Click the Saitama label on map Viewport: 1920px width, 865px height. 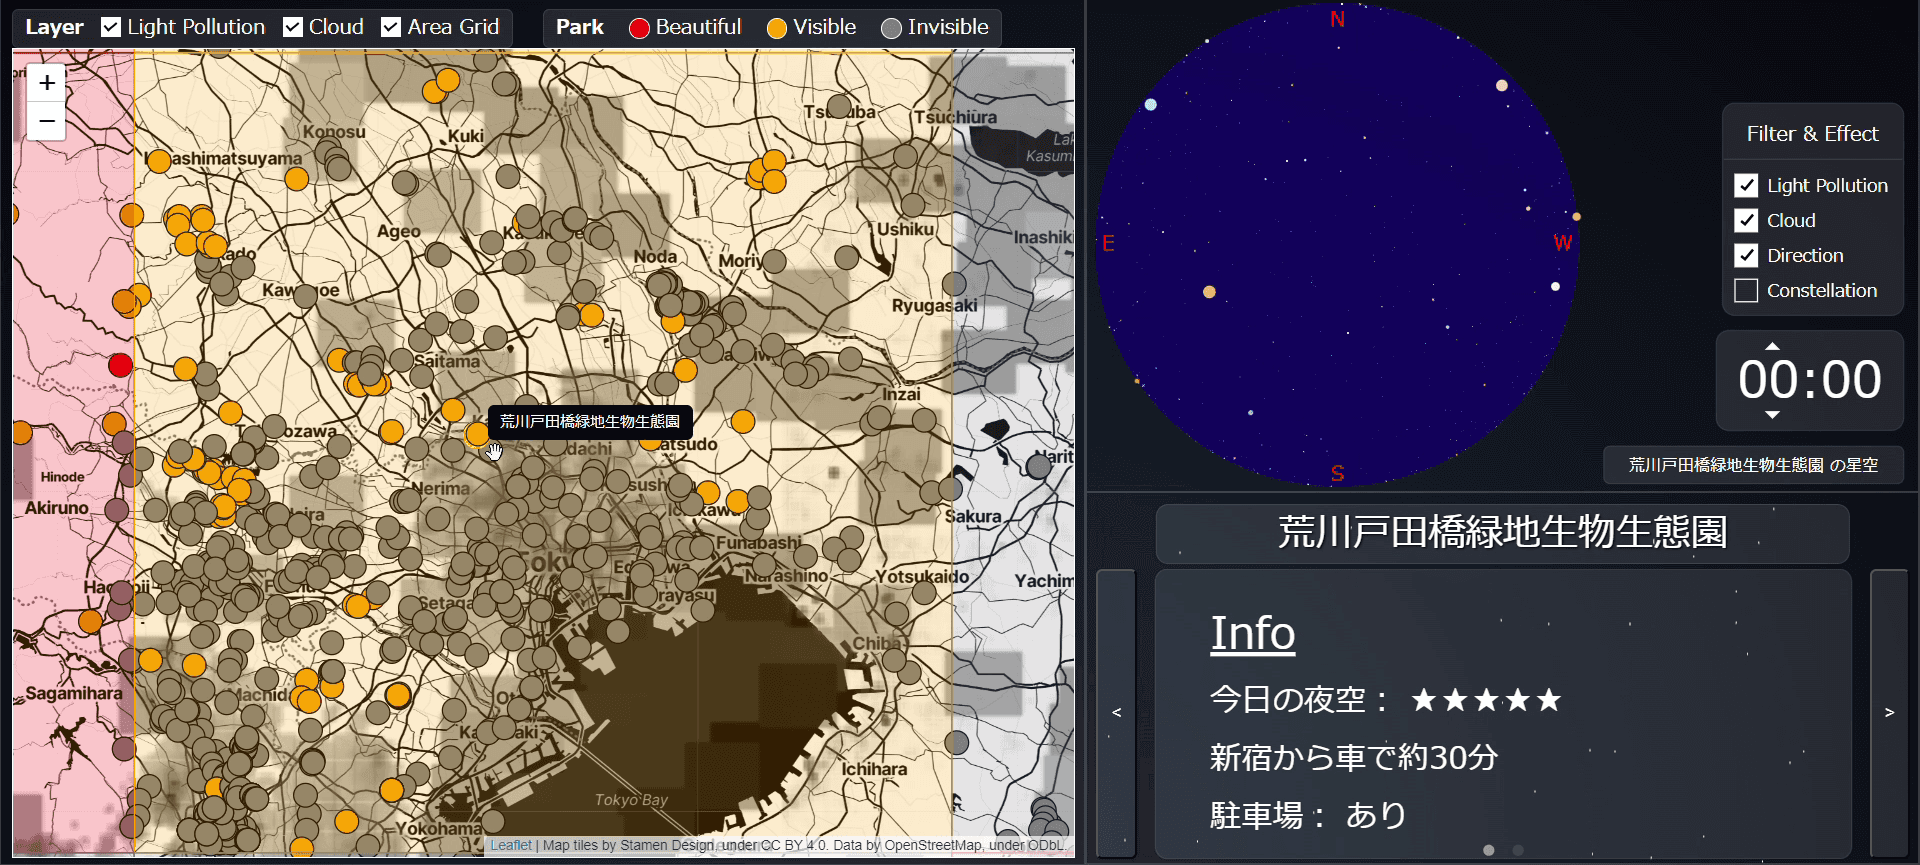click(x=447, y=361)
